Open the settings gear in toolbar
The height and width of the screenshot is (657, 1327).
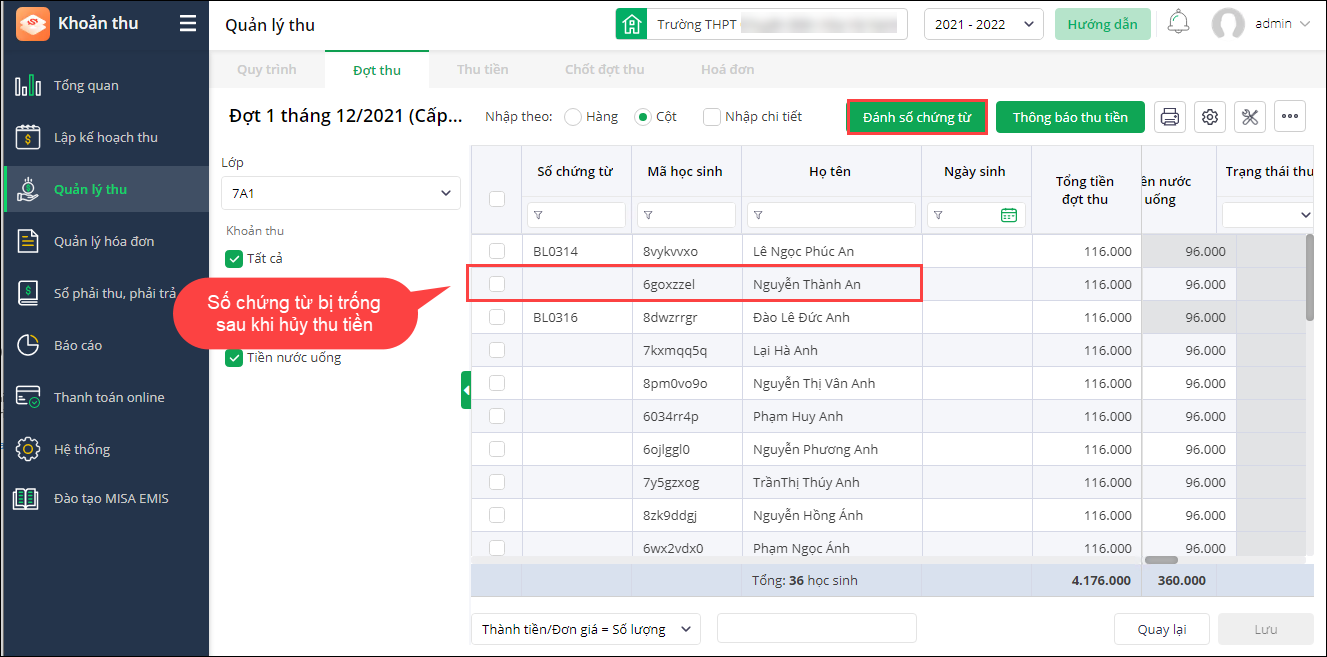click(1210, 117)
